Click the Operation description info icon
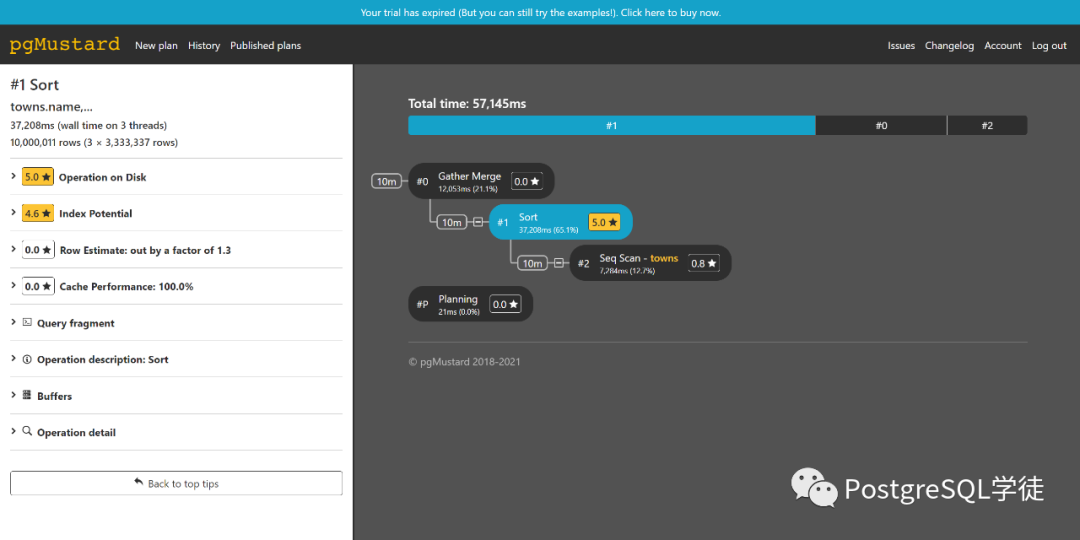 (x=28, y=359)
